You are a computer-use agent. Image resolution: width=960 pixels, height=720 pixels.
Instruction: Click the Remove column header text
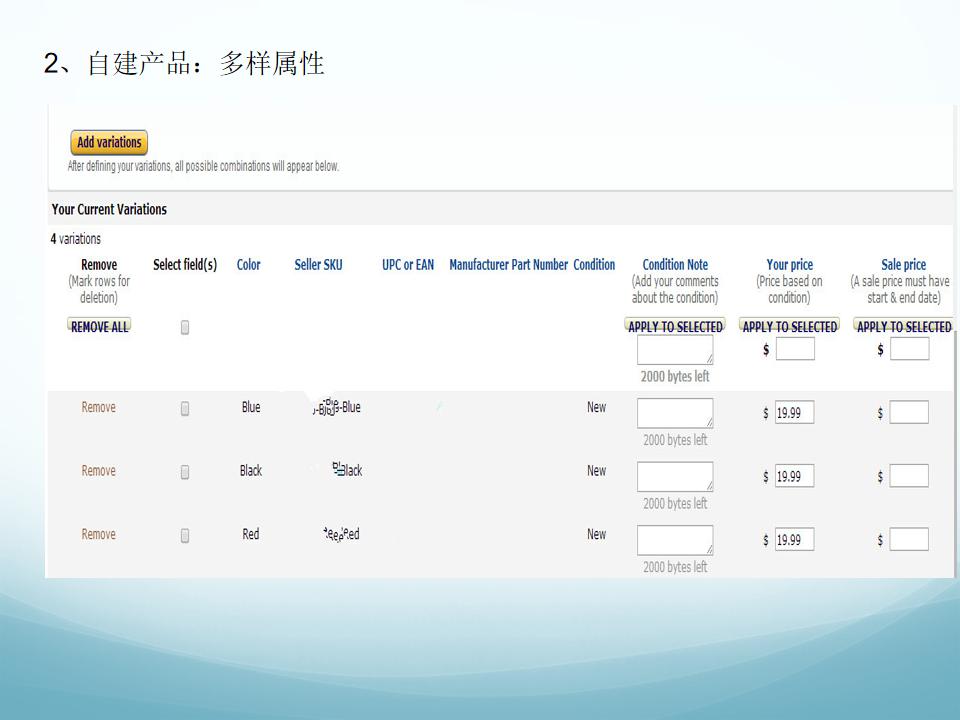99,264
